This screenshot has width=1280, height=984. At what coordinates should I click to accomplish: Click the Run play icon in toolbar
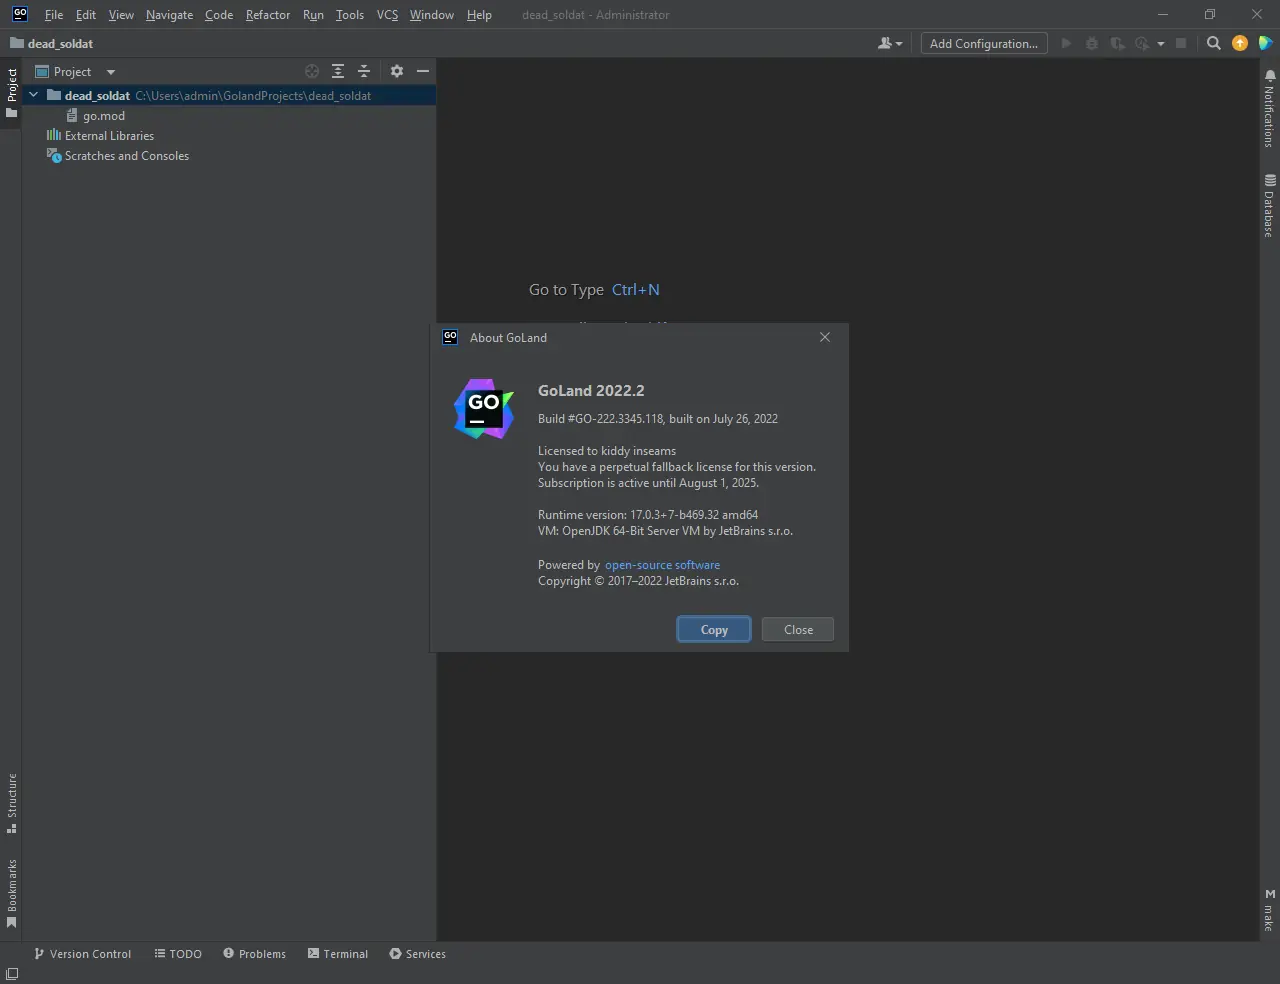(1066, 44)
